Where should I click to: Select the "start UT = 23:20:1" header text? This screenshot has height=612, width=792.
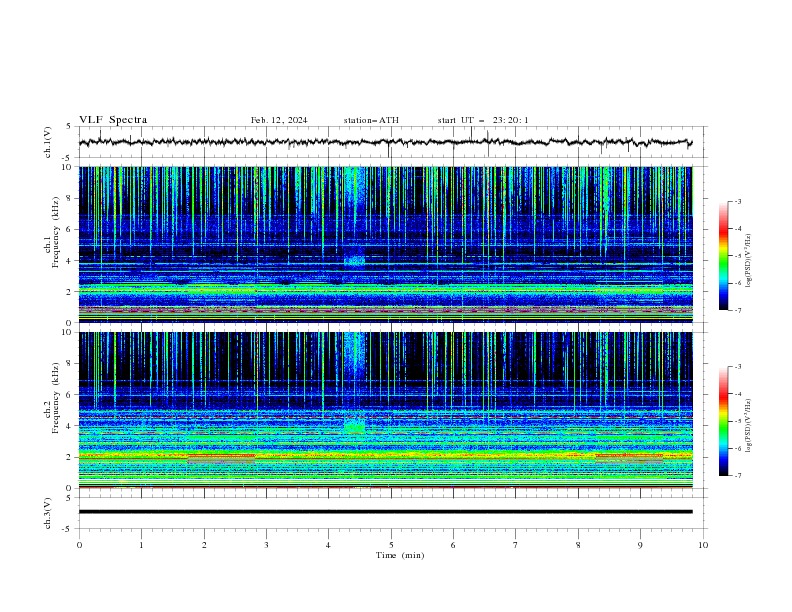pyautogui.click(x=483, y=120)
